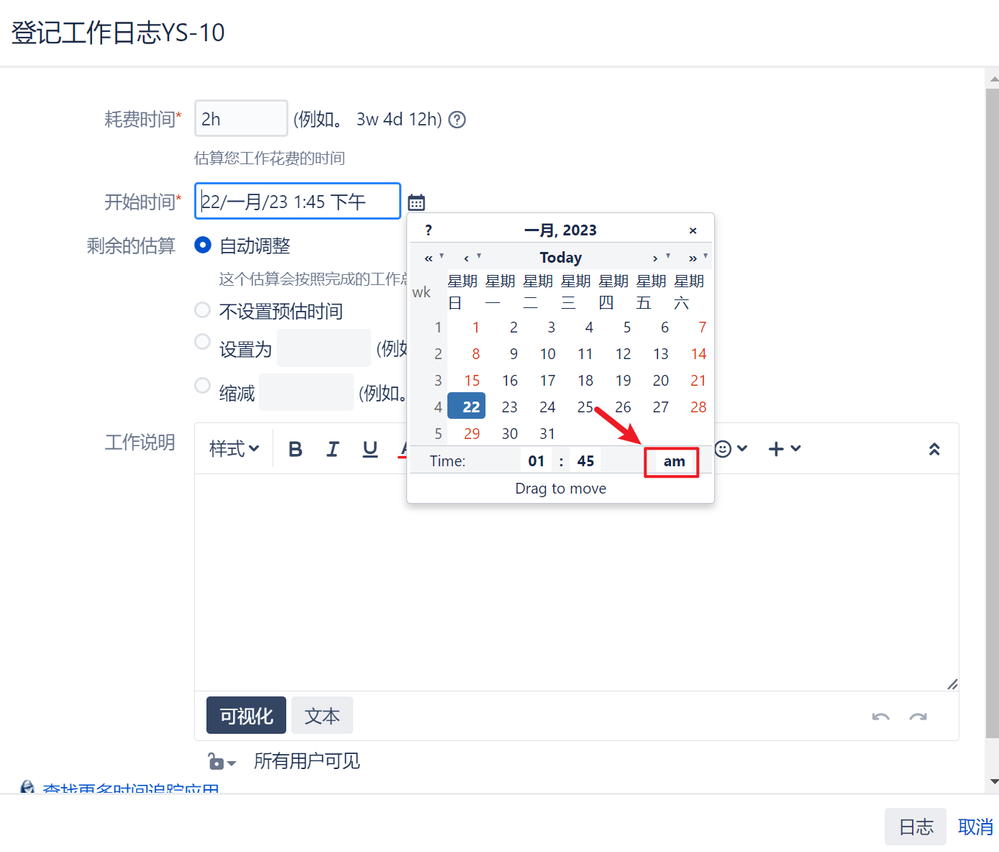Click the help icon beside time spent example
Image resolution: width=999 pixels, height=852 pixels.
click(x=457, y=120)
